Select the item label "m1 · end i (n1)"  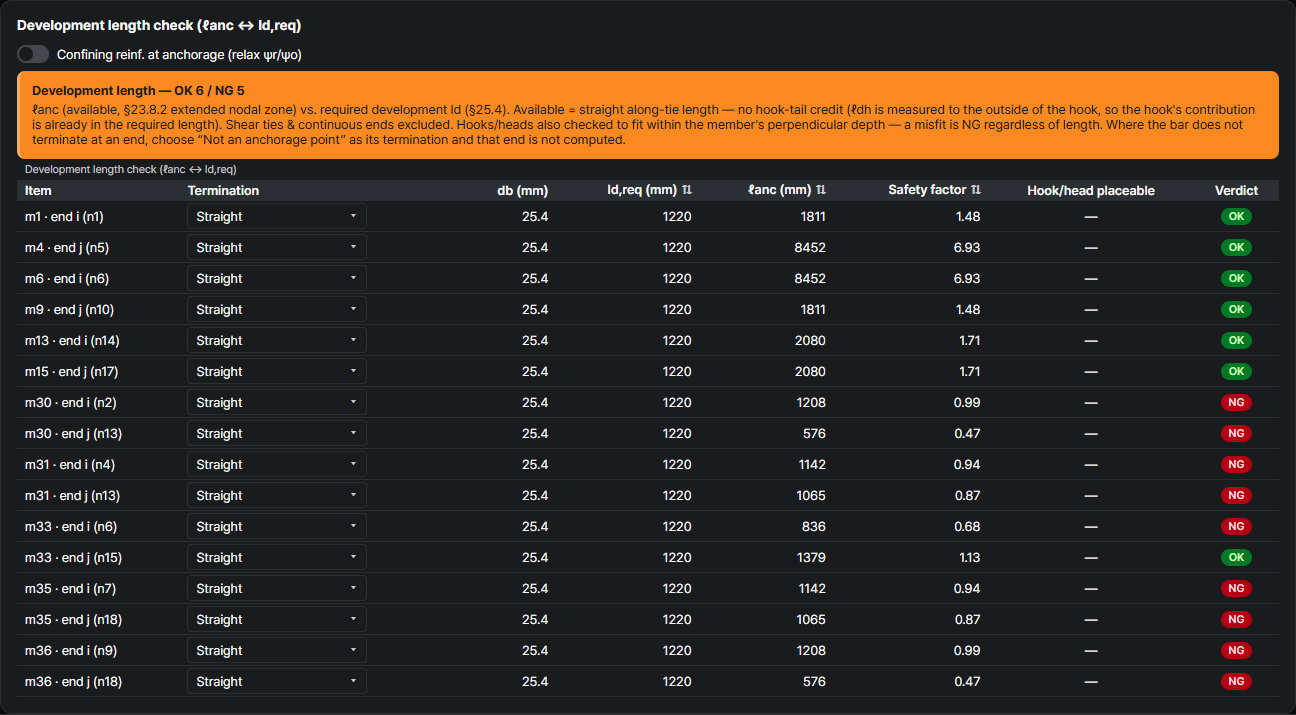tap(64, 216)
